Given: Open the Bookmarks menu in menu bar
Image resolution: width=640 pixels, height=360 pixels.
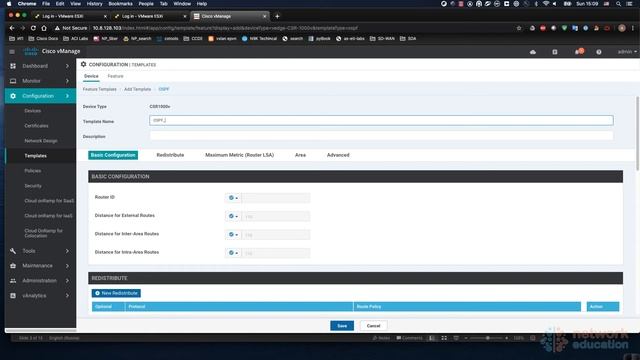Looking at the screenshot, I should (x=120, y=4).
